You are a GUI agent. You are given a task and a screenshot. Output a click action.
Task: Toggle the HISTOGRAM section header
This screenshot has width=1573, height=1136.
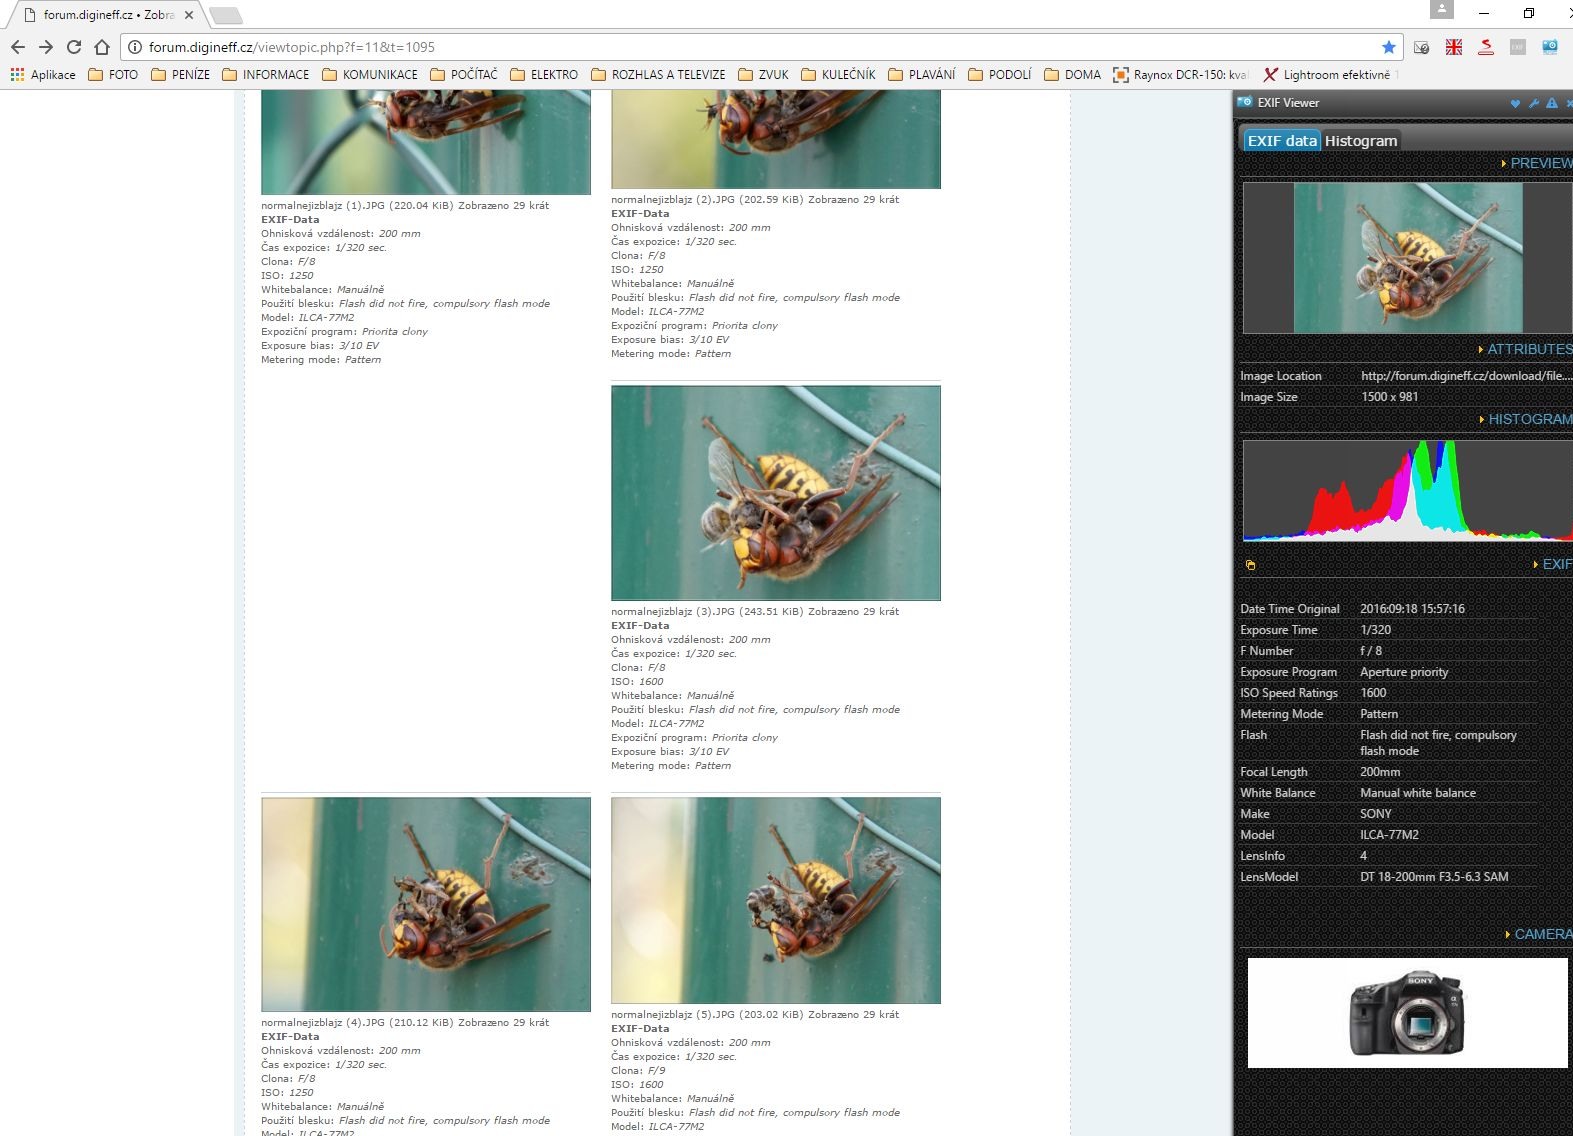(1528, 419)
